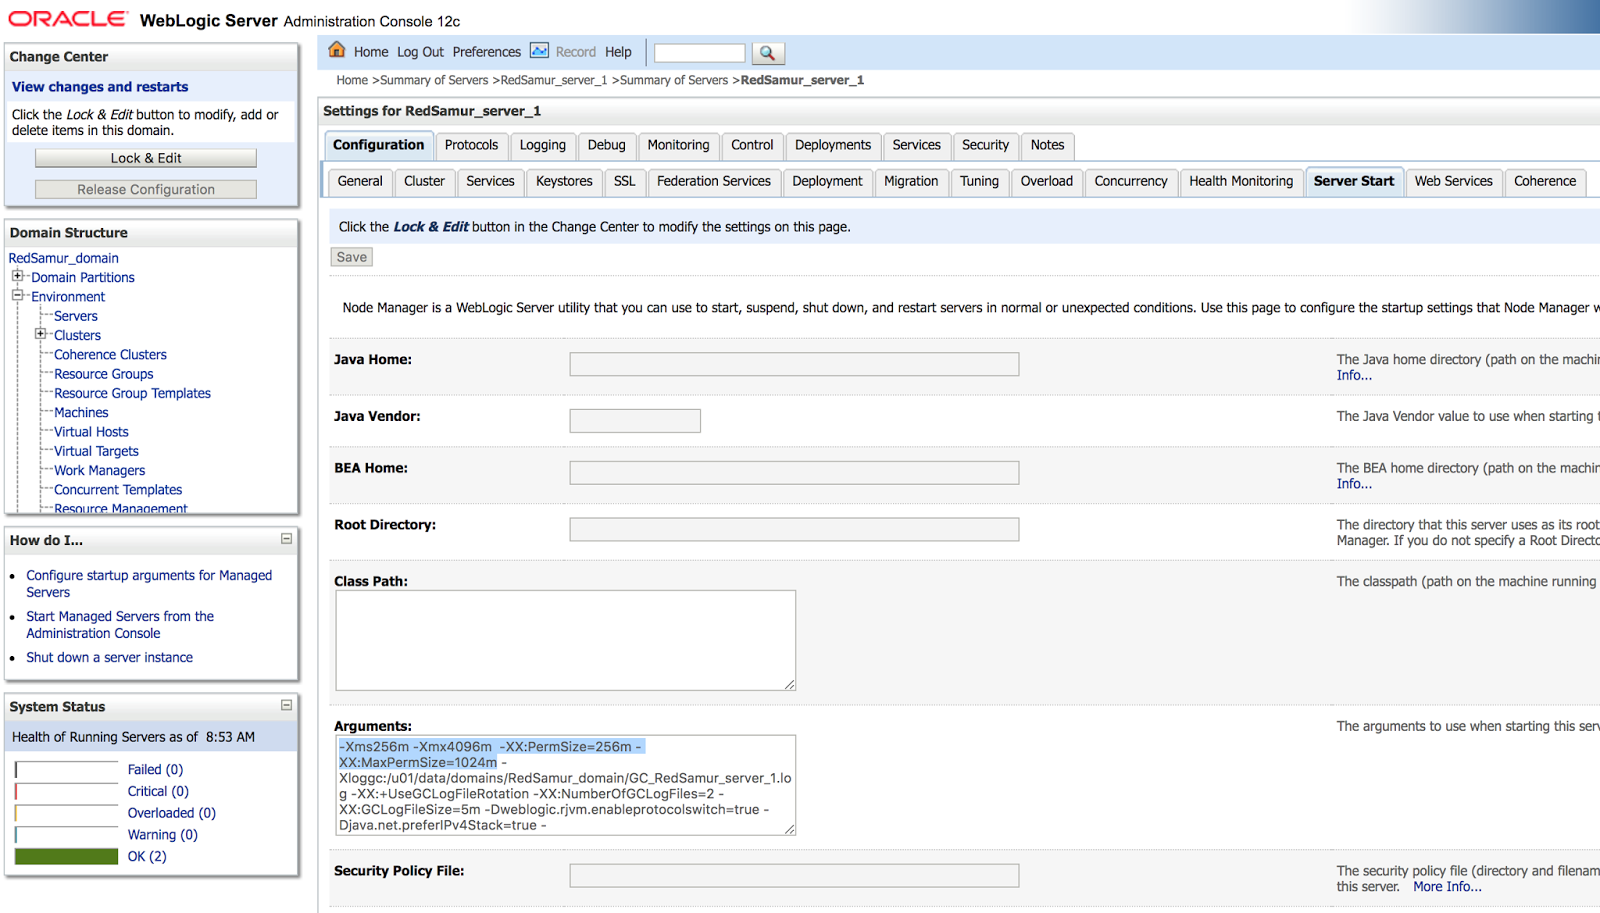Open Preferences in the toolbar
This screenshot has width=1600, height=913.
click(x=486, y=52)
